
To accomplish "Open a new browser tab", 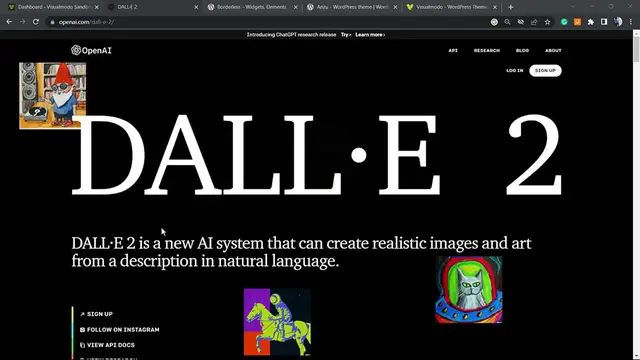I will (x=511, y=7).
